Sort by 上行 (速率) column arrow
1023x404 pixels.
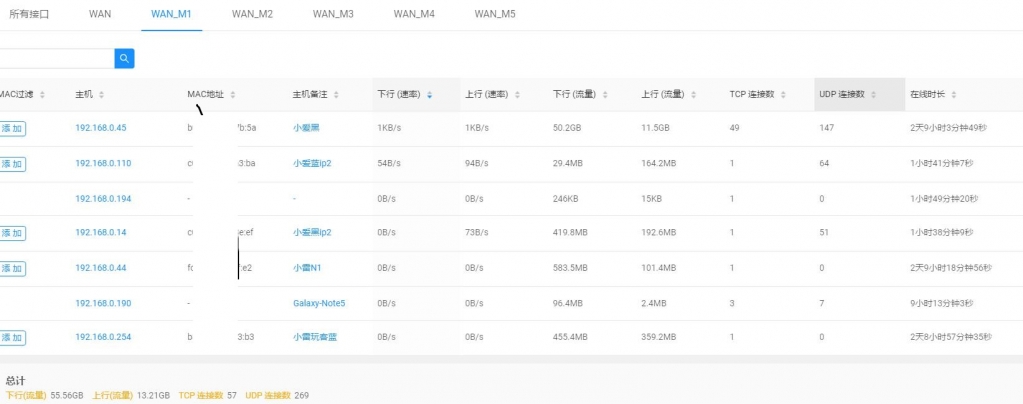pyautogui.click(x=517, y=95)
